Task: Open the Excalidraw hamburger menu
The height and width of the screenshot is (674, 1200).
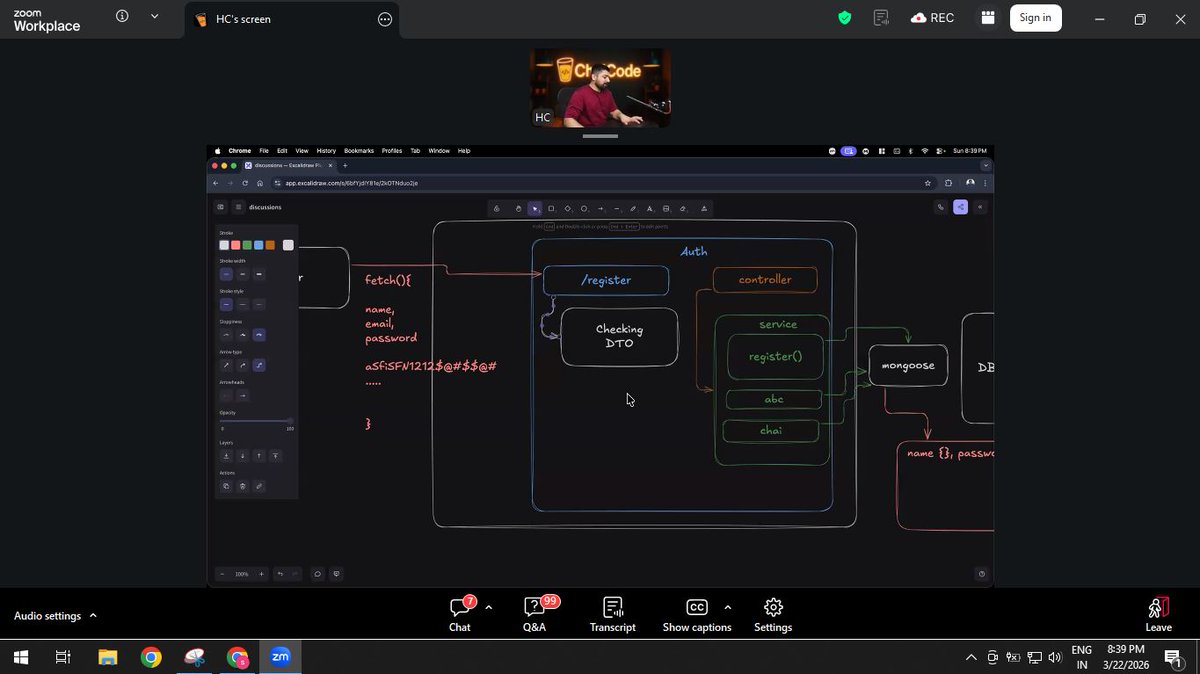Action: 238,207
